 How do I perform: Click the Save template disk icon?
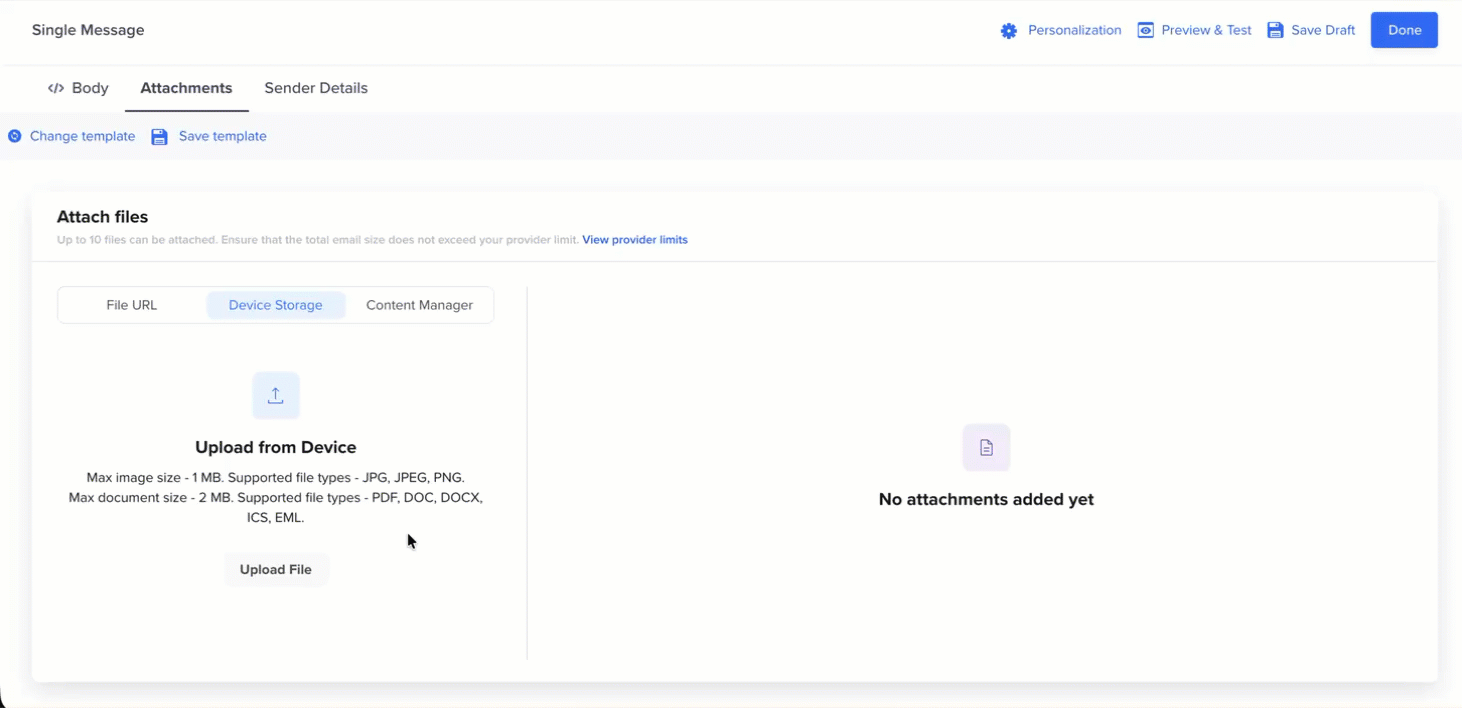(x=159, y=136)
